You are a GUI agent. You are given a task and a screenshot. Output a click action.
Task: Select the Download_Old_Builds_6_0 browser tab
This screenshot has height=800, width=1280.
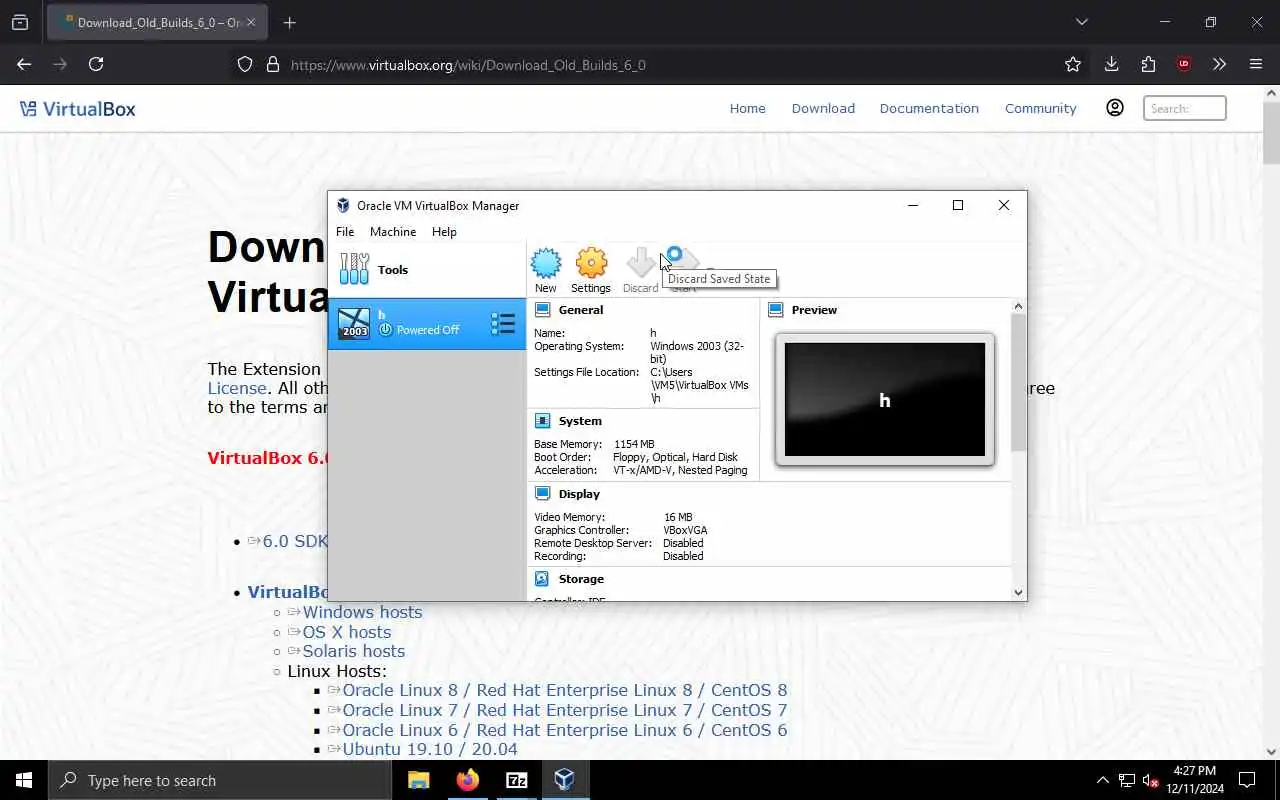[x=157, y=22]
